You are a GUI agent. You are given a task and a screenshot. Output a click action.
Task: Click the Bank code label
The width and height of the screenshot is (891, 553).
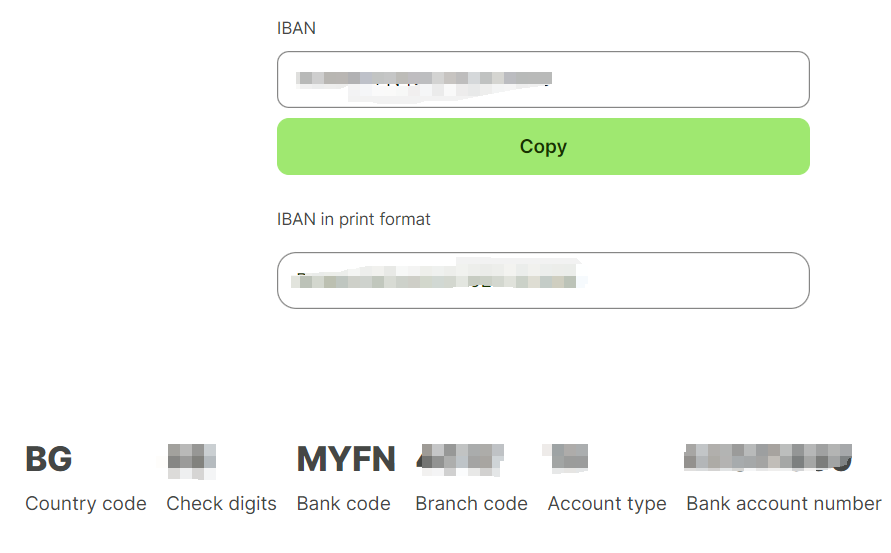pos(343,503)
